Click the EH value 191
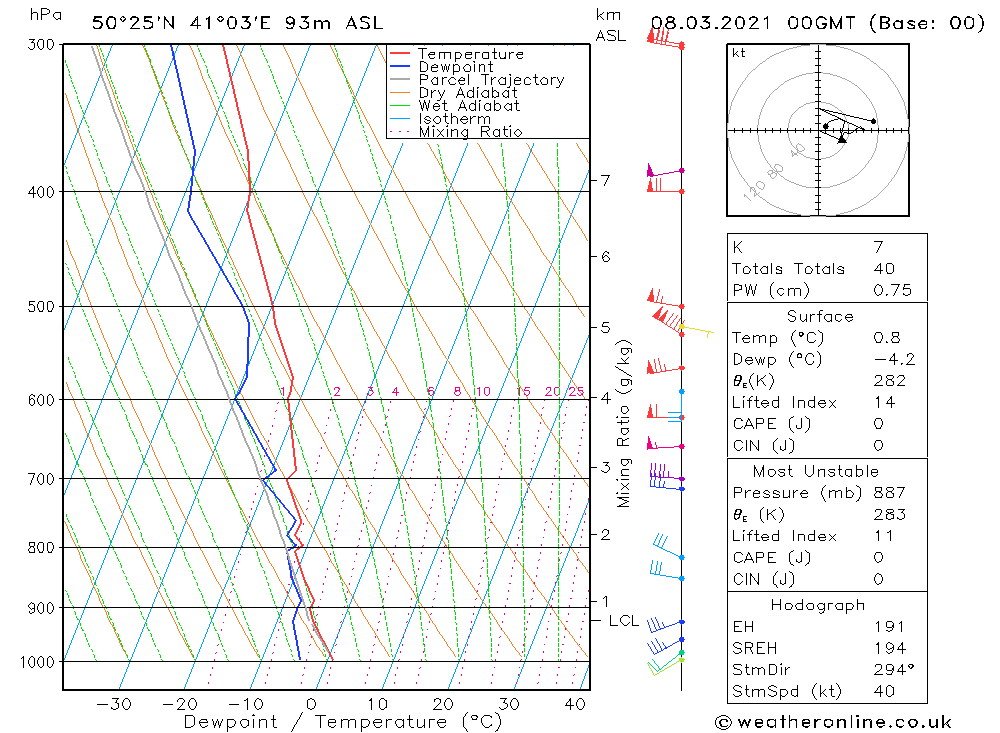This screenshot has height=733, width=1000. 890,627
